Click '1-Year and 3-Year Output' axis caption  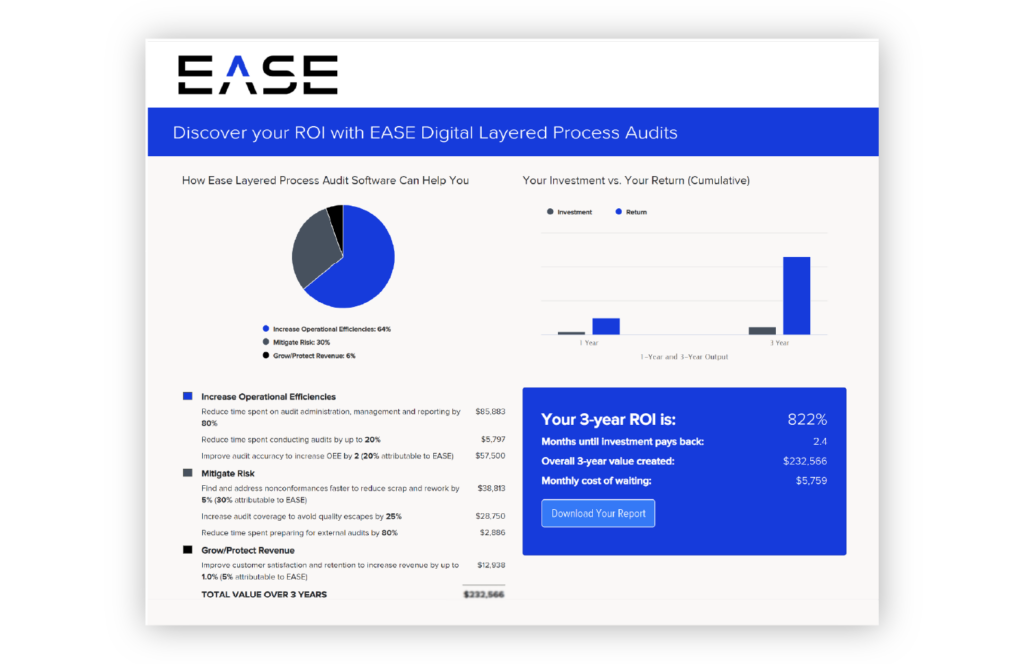point(684,356)
